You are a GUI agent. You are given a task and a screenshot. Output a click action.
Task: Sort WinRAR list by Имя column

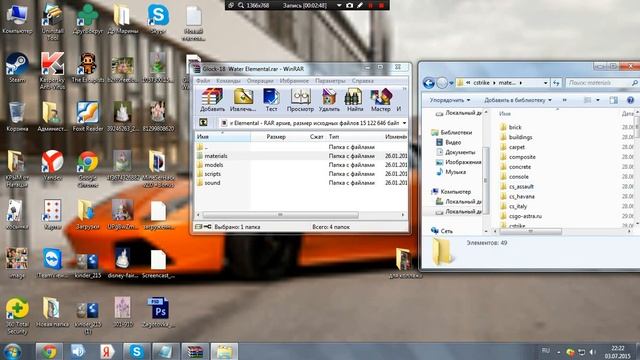coord(223,137)
